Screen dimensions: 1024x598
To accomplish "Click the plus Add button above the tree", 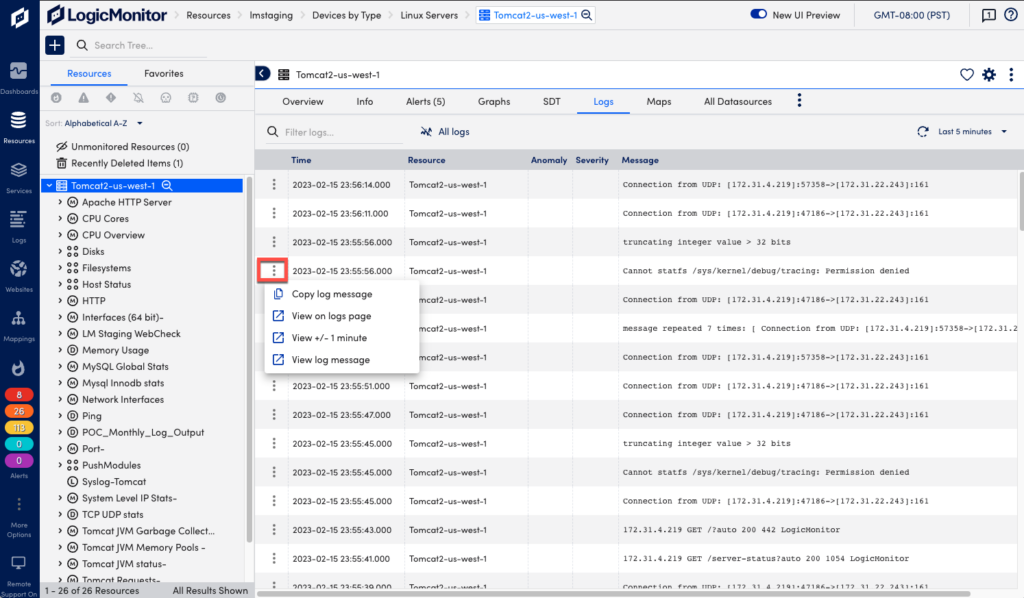I will tap(55, 45).
